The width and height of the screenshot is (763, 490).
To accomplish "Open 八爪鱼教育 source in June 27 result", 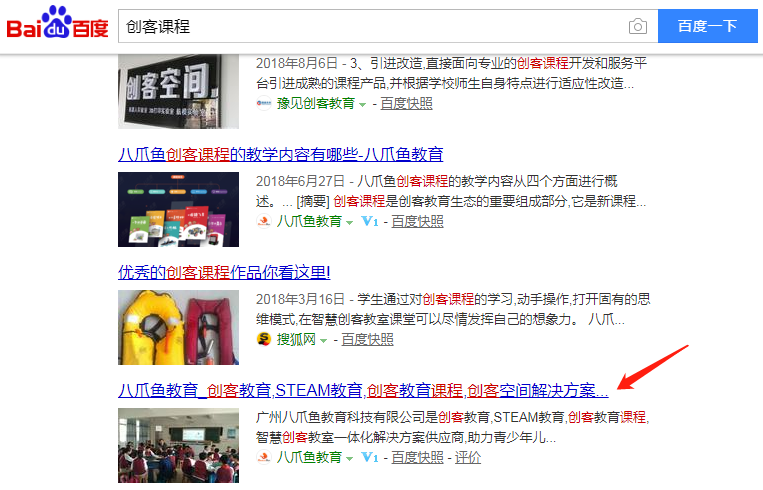I will point(309,221).
